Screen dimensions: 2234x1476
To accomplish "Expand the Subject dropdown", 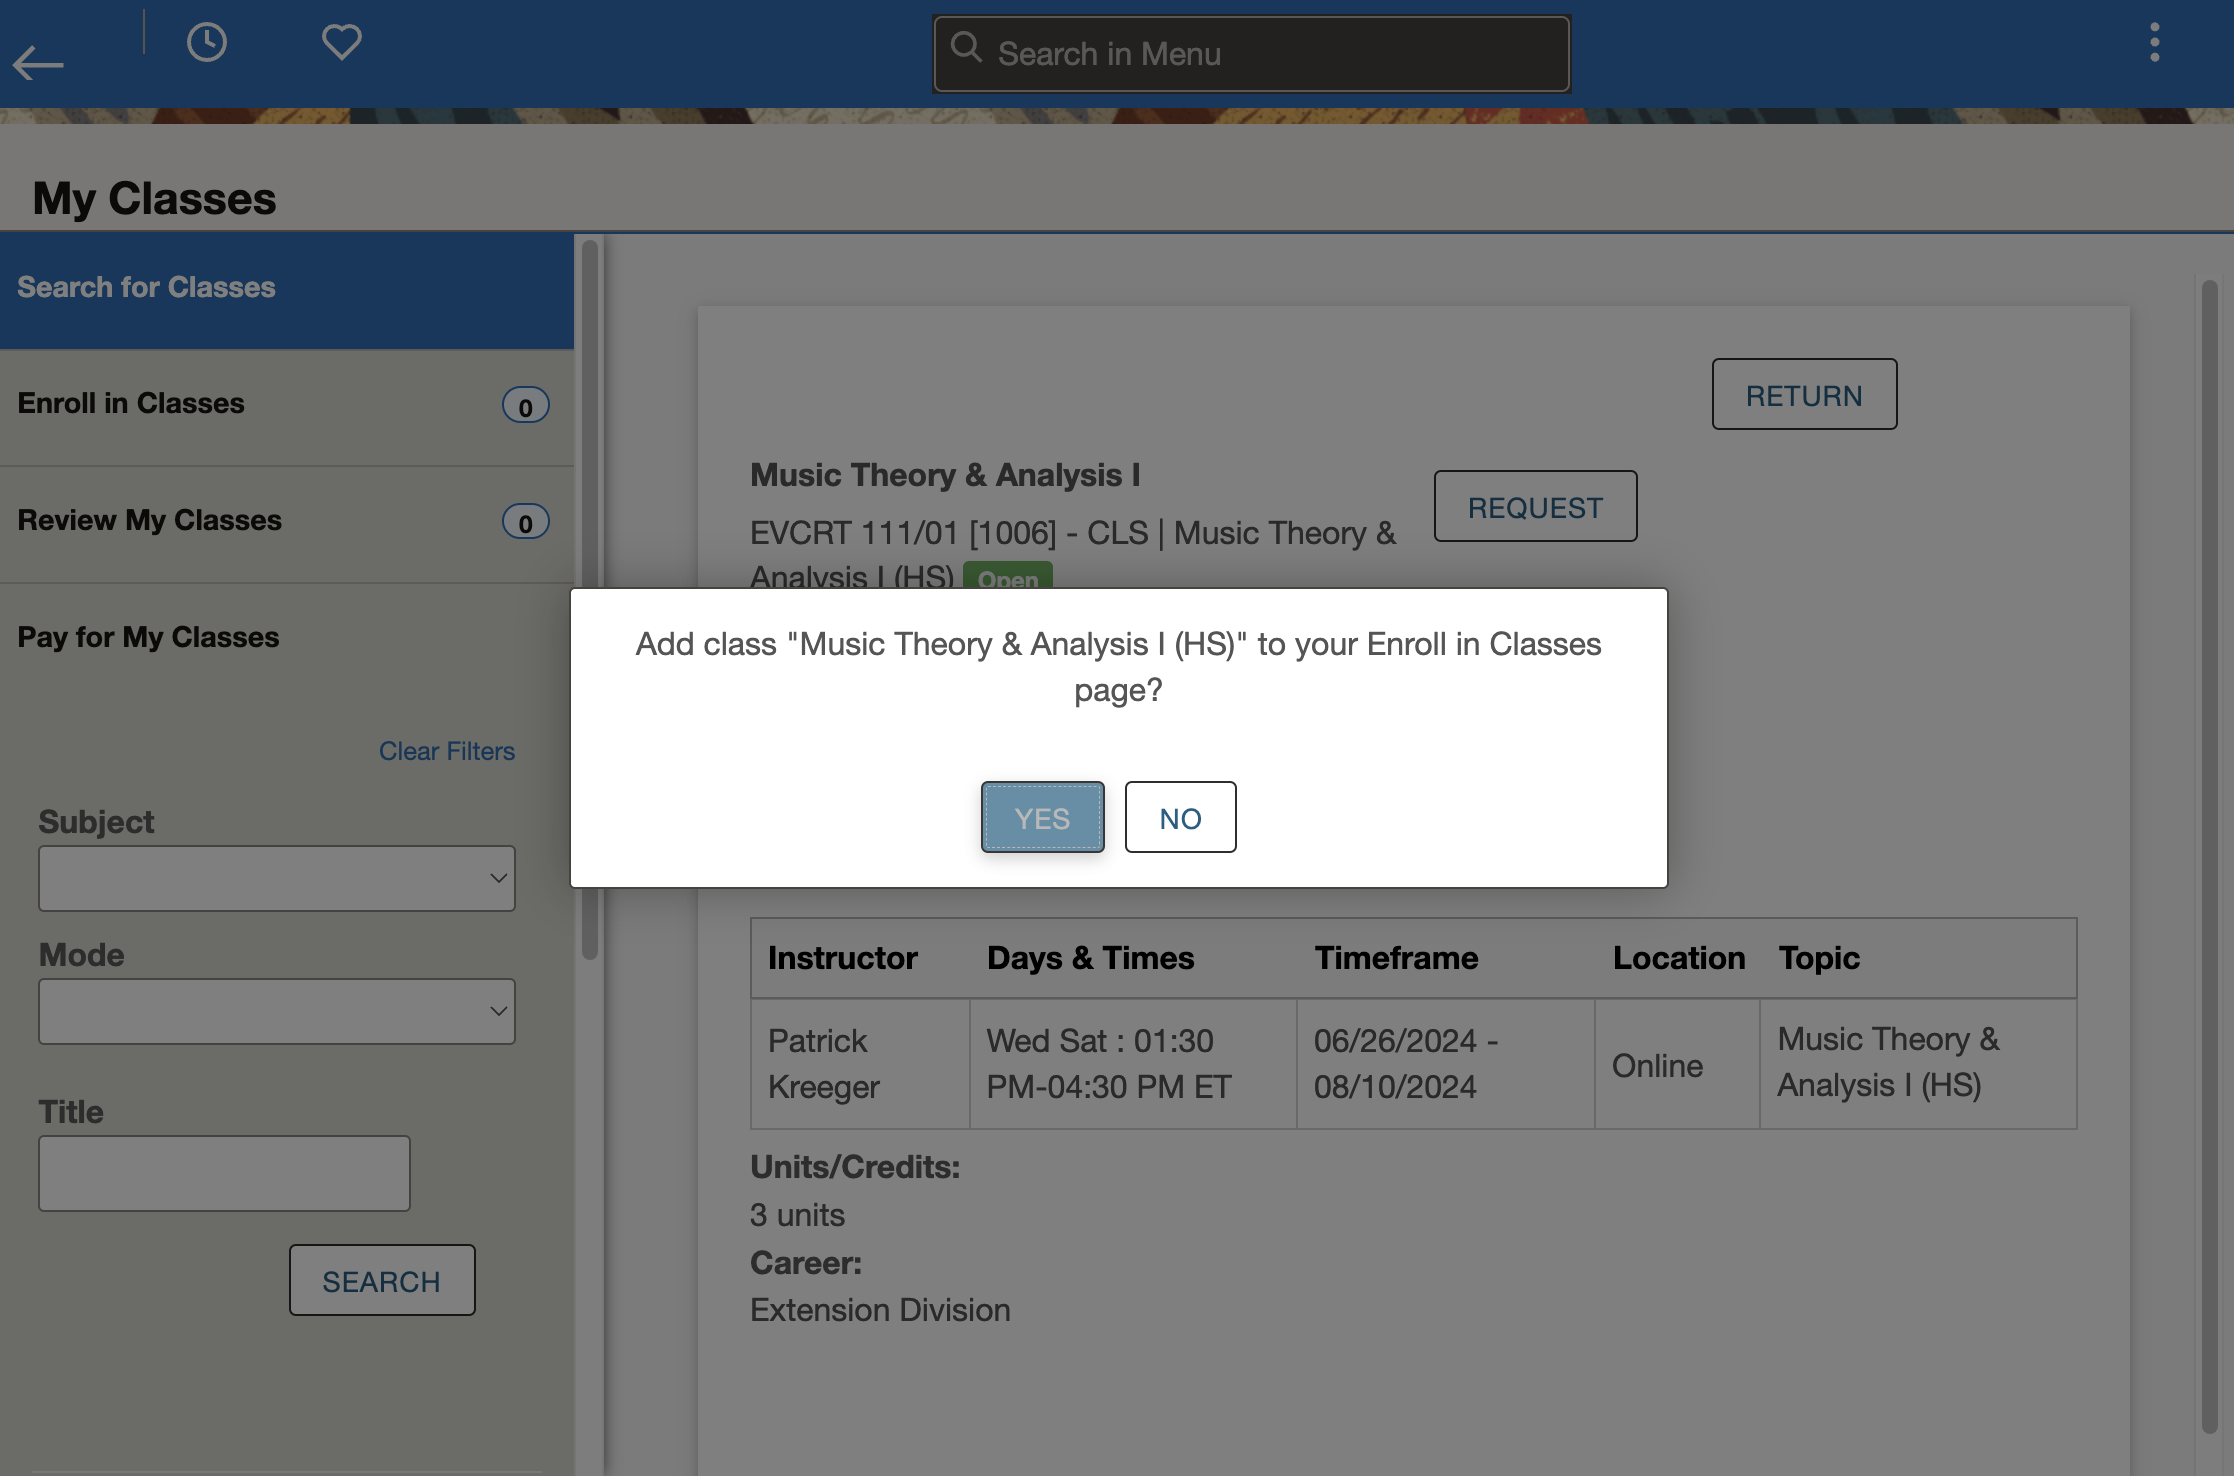I will pyautogui.click(x=277, y=878).
